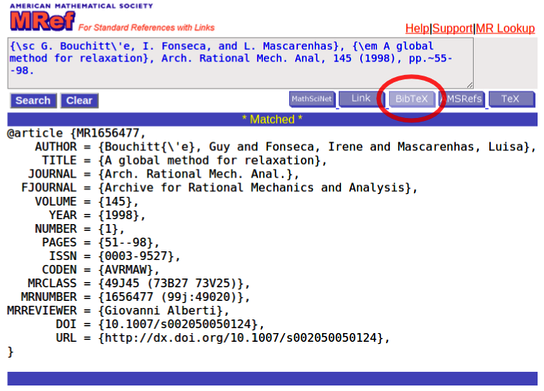Click the Clear button
544x391 pixels.
click(x=79, y=101)
